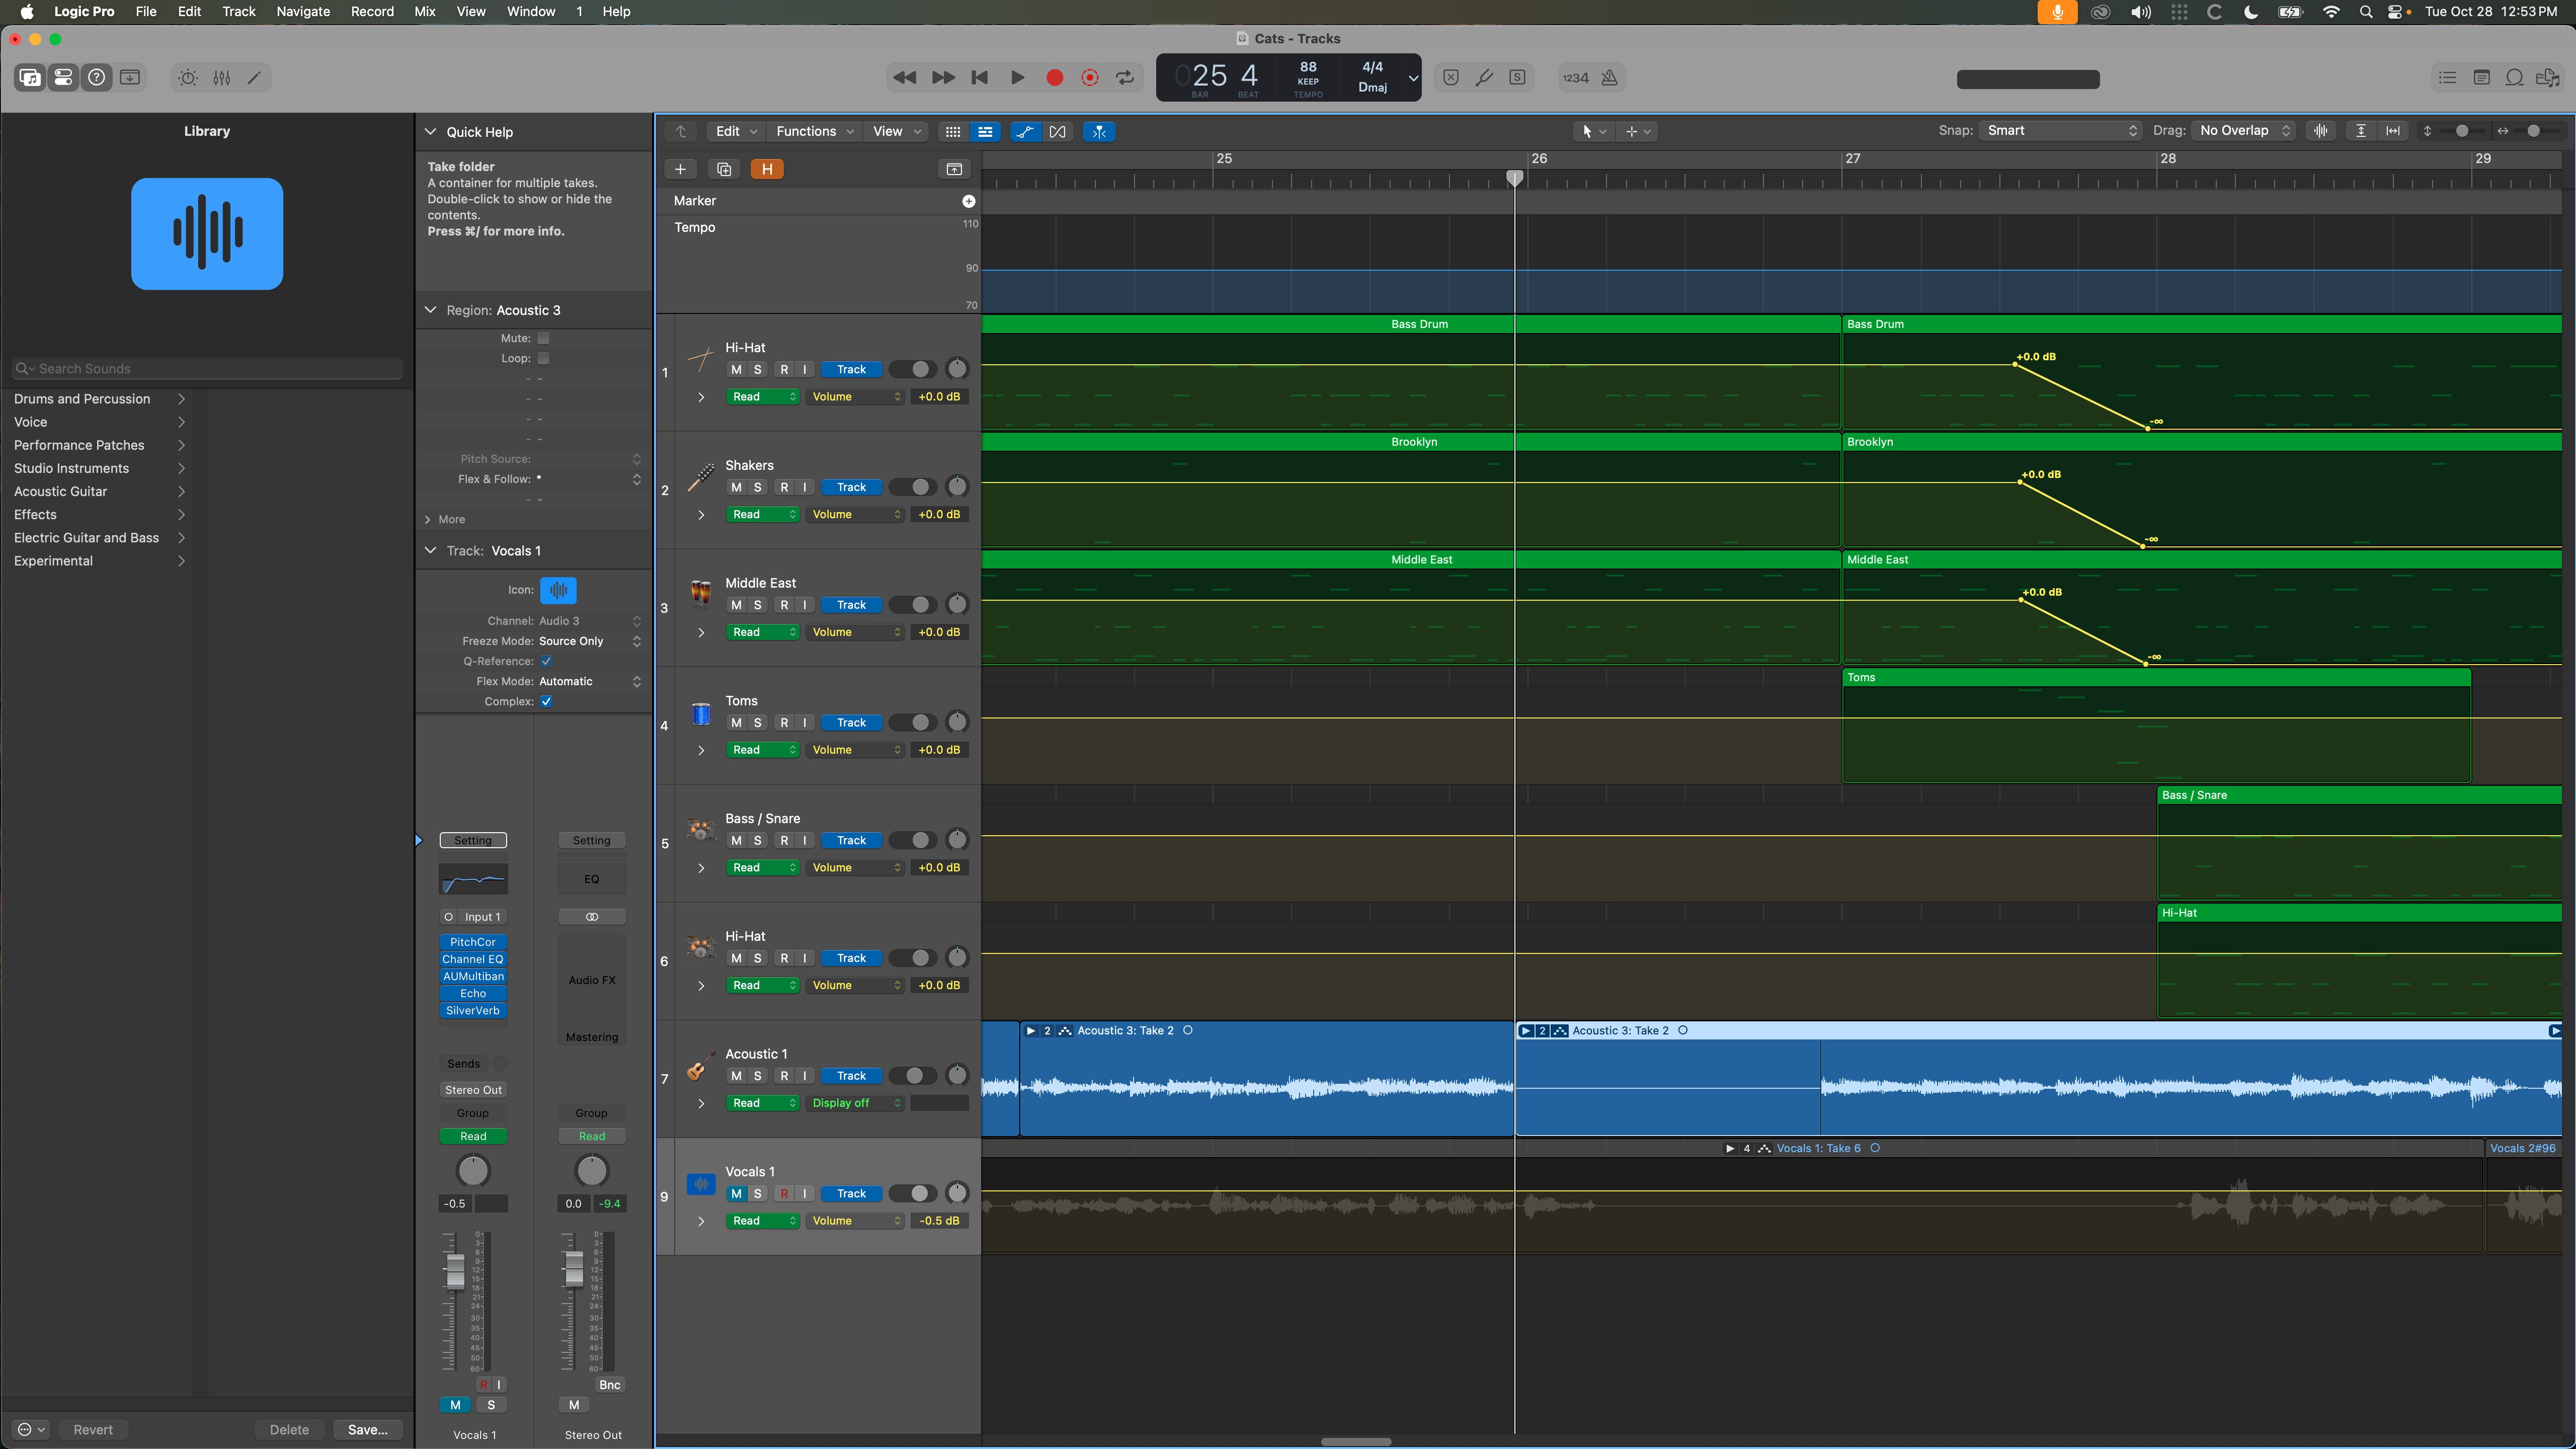Click the Duplicate Track icon
The height and width of the screenshot is (1449, 2576).
tap(724, 169)
